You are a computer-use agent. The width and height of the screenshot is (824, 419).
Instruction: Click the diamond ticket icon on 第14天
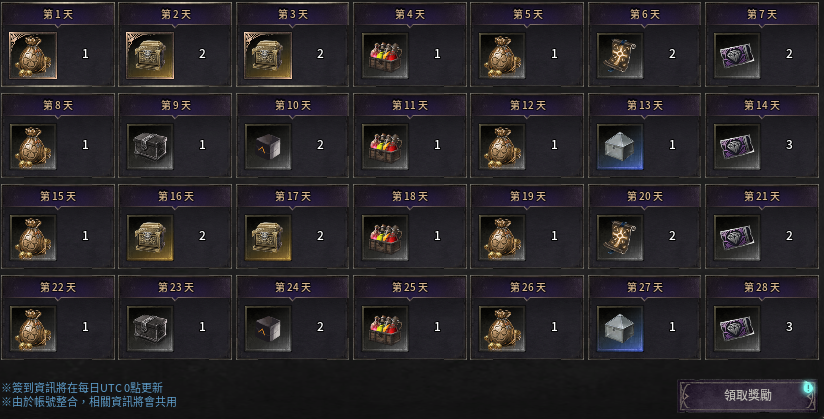point(737,146)
